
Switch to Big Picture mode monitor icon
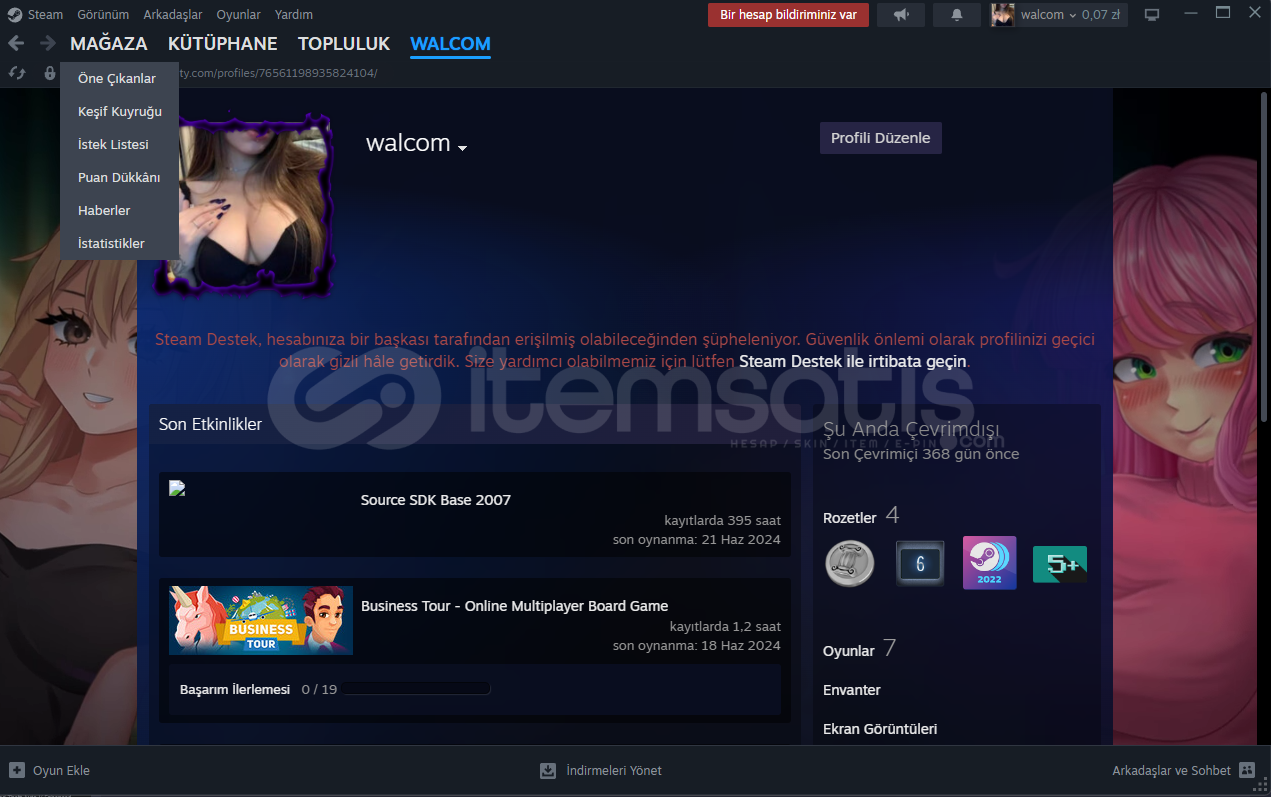[1152, 15]
